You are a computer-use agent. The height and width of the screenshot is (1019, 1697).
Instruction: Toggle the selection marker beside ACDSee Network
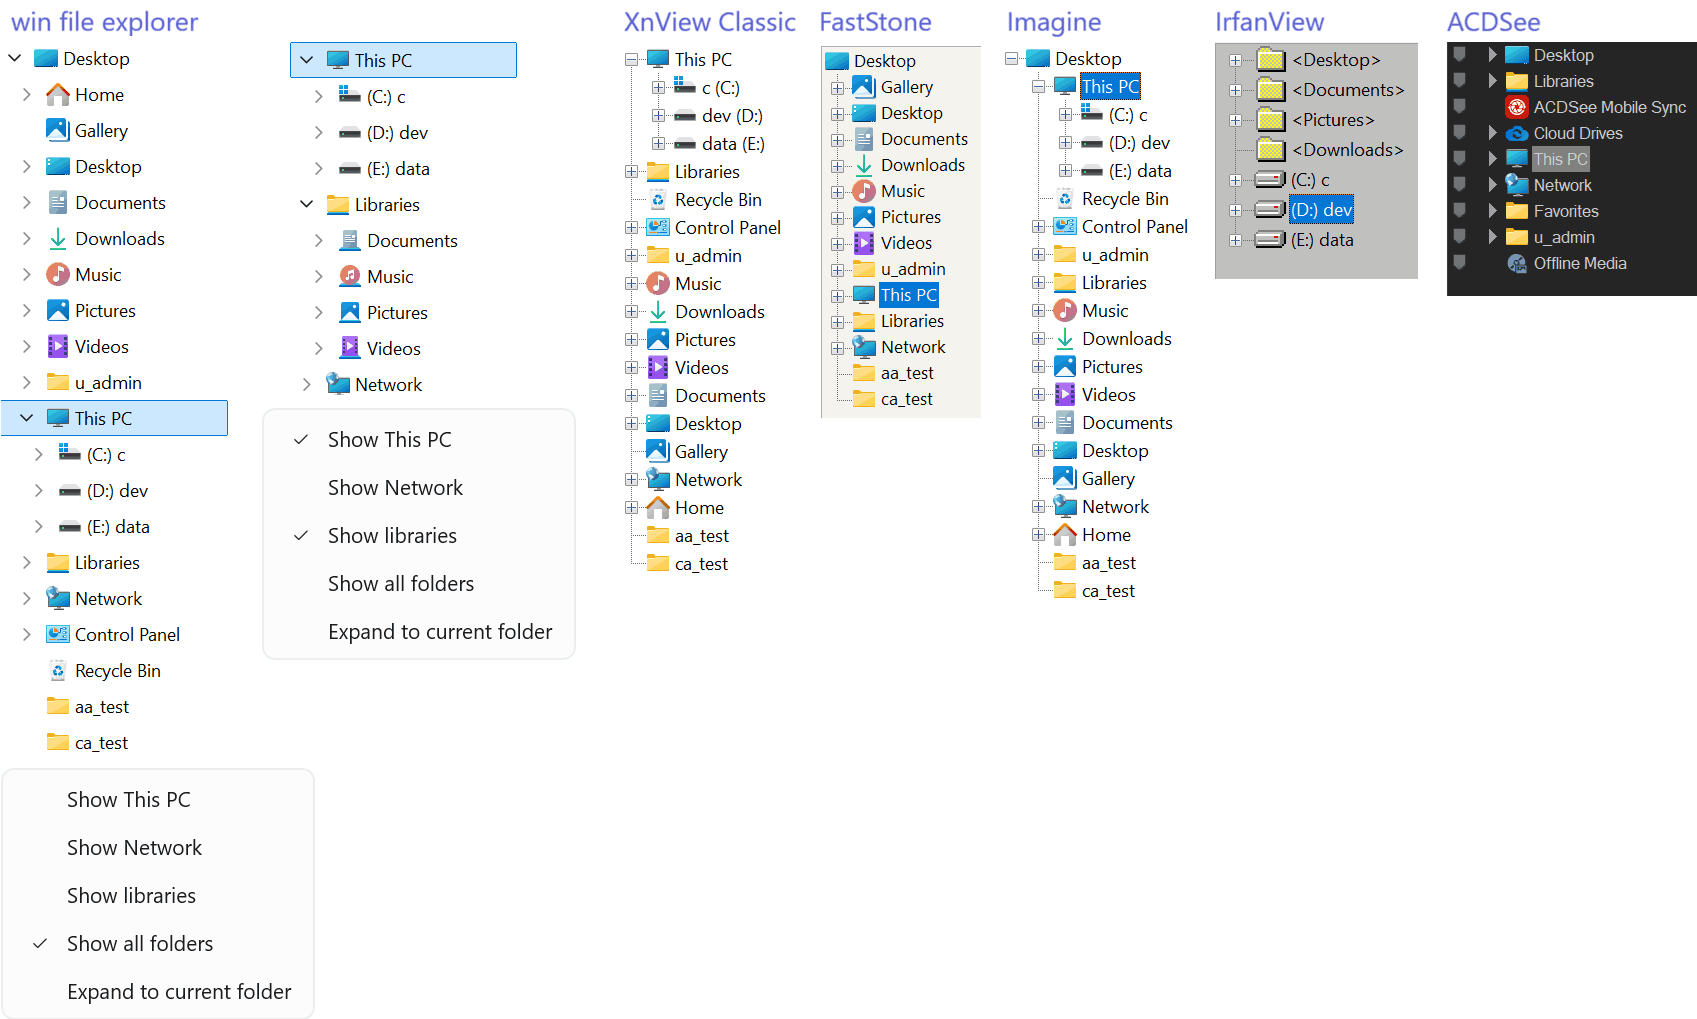tap(1460, 184)
